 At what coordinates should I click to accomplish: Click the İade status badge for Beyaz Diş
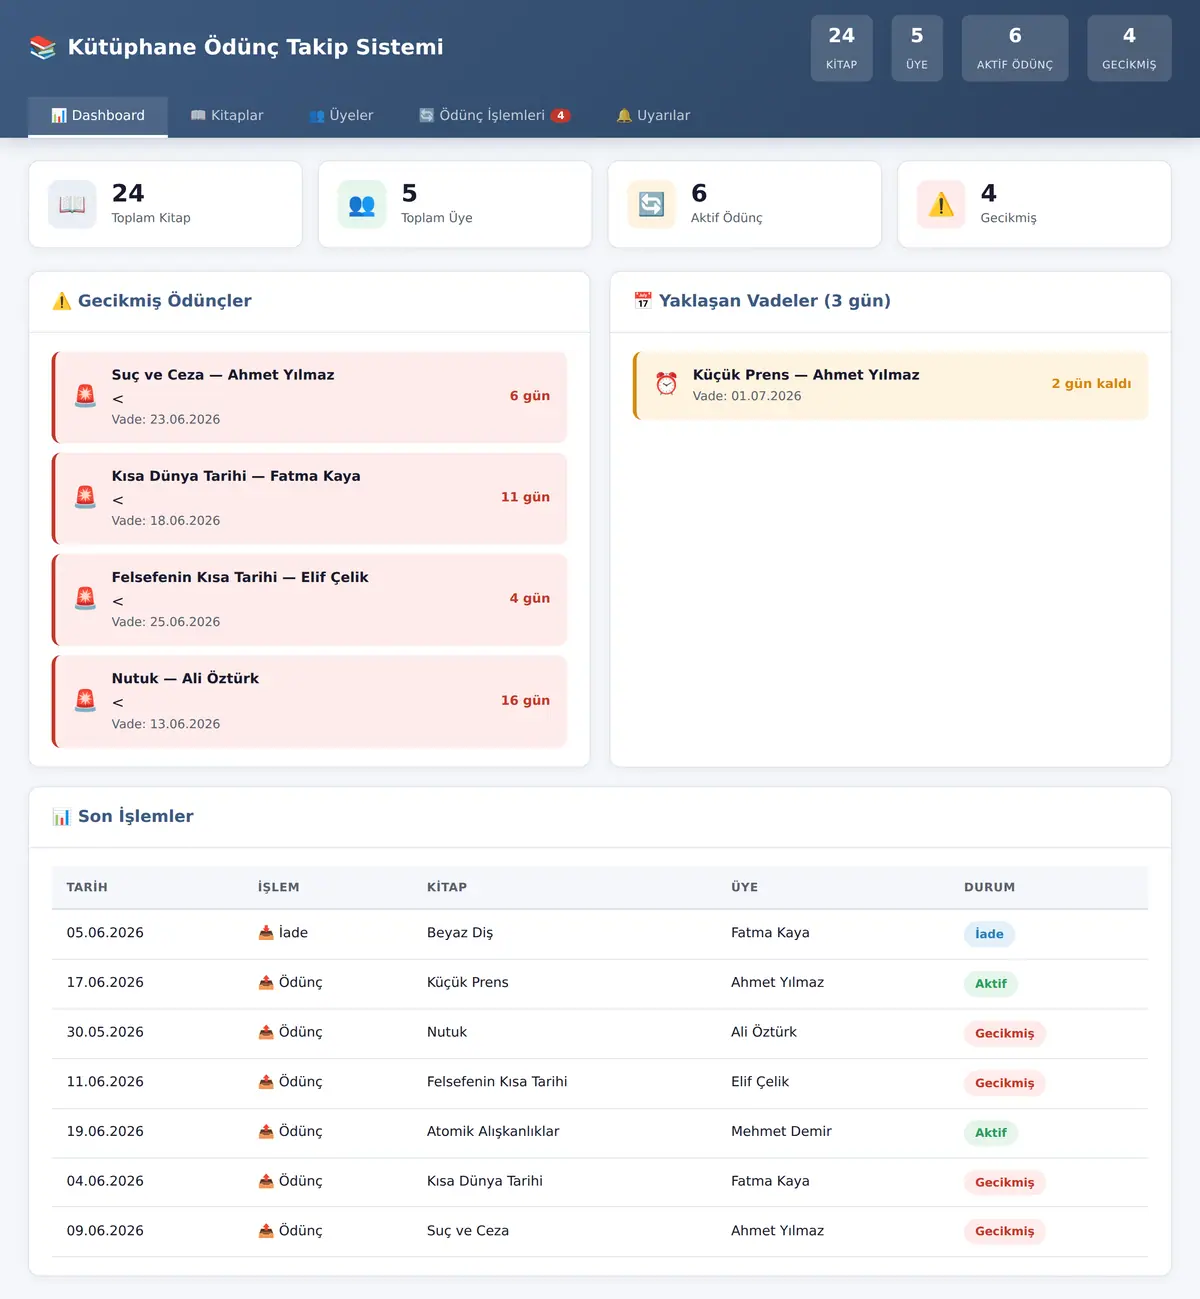(x=990, y=934)
